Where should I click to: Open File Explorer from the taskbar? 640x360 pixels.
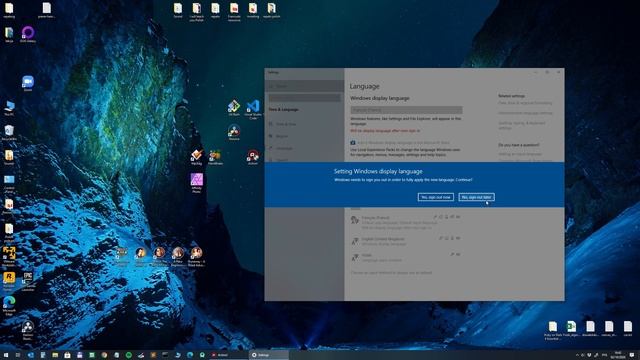point(55,355)
